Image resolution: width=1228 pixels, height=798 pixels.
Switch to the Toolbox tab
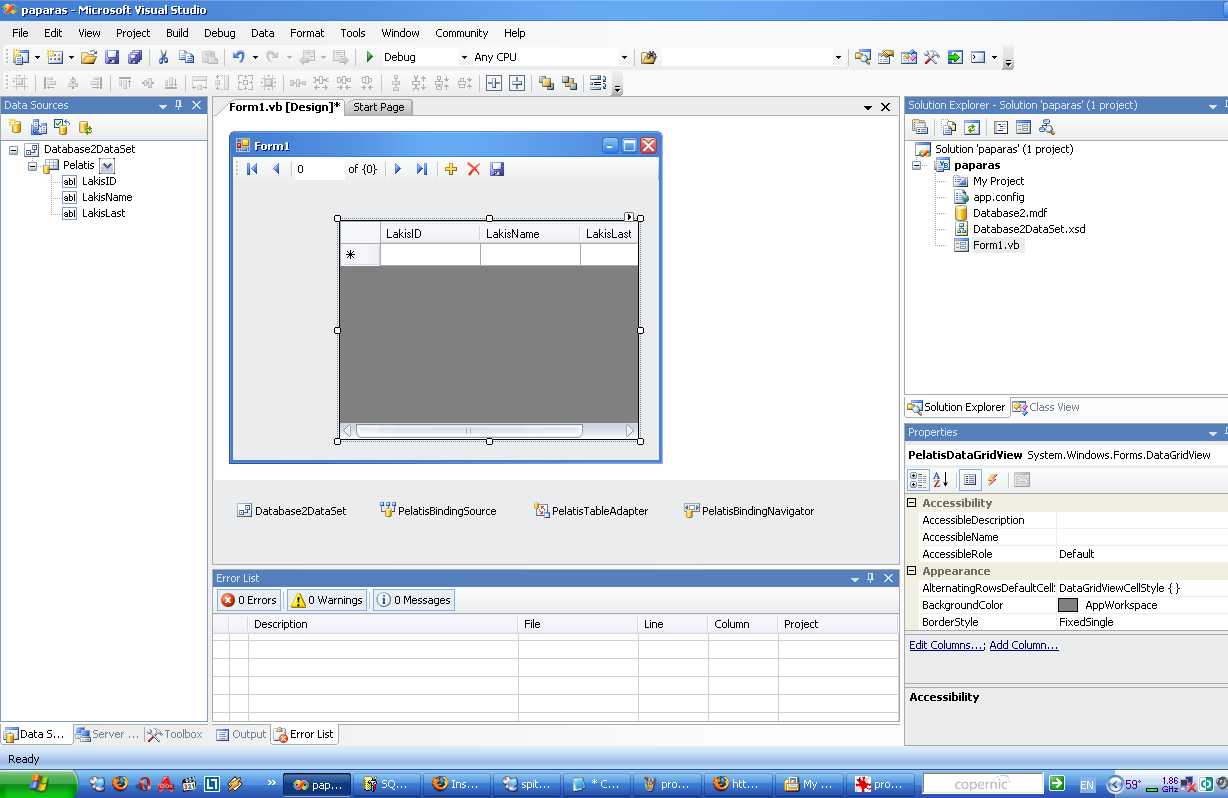tap(175, 734)
